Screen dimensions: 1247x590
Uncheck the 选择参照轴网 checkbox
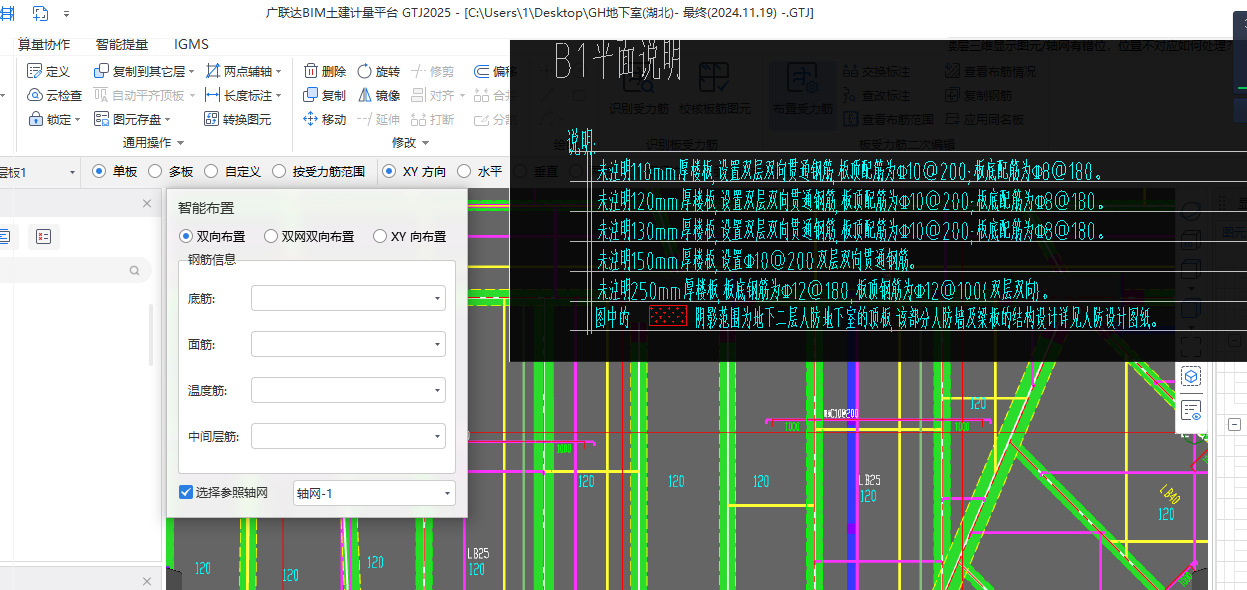click(x=186, y=492)
